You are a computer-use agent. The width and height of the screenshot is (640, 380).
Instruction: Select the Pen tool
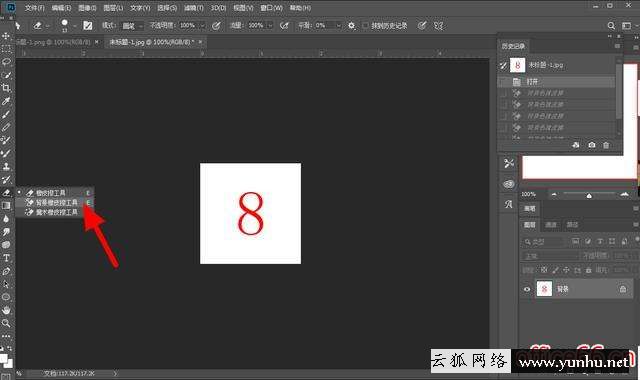tap(6, 271)
